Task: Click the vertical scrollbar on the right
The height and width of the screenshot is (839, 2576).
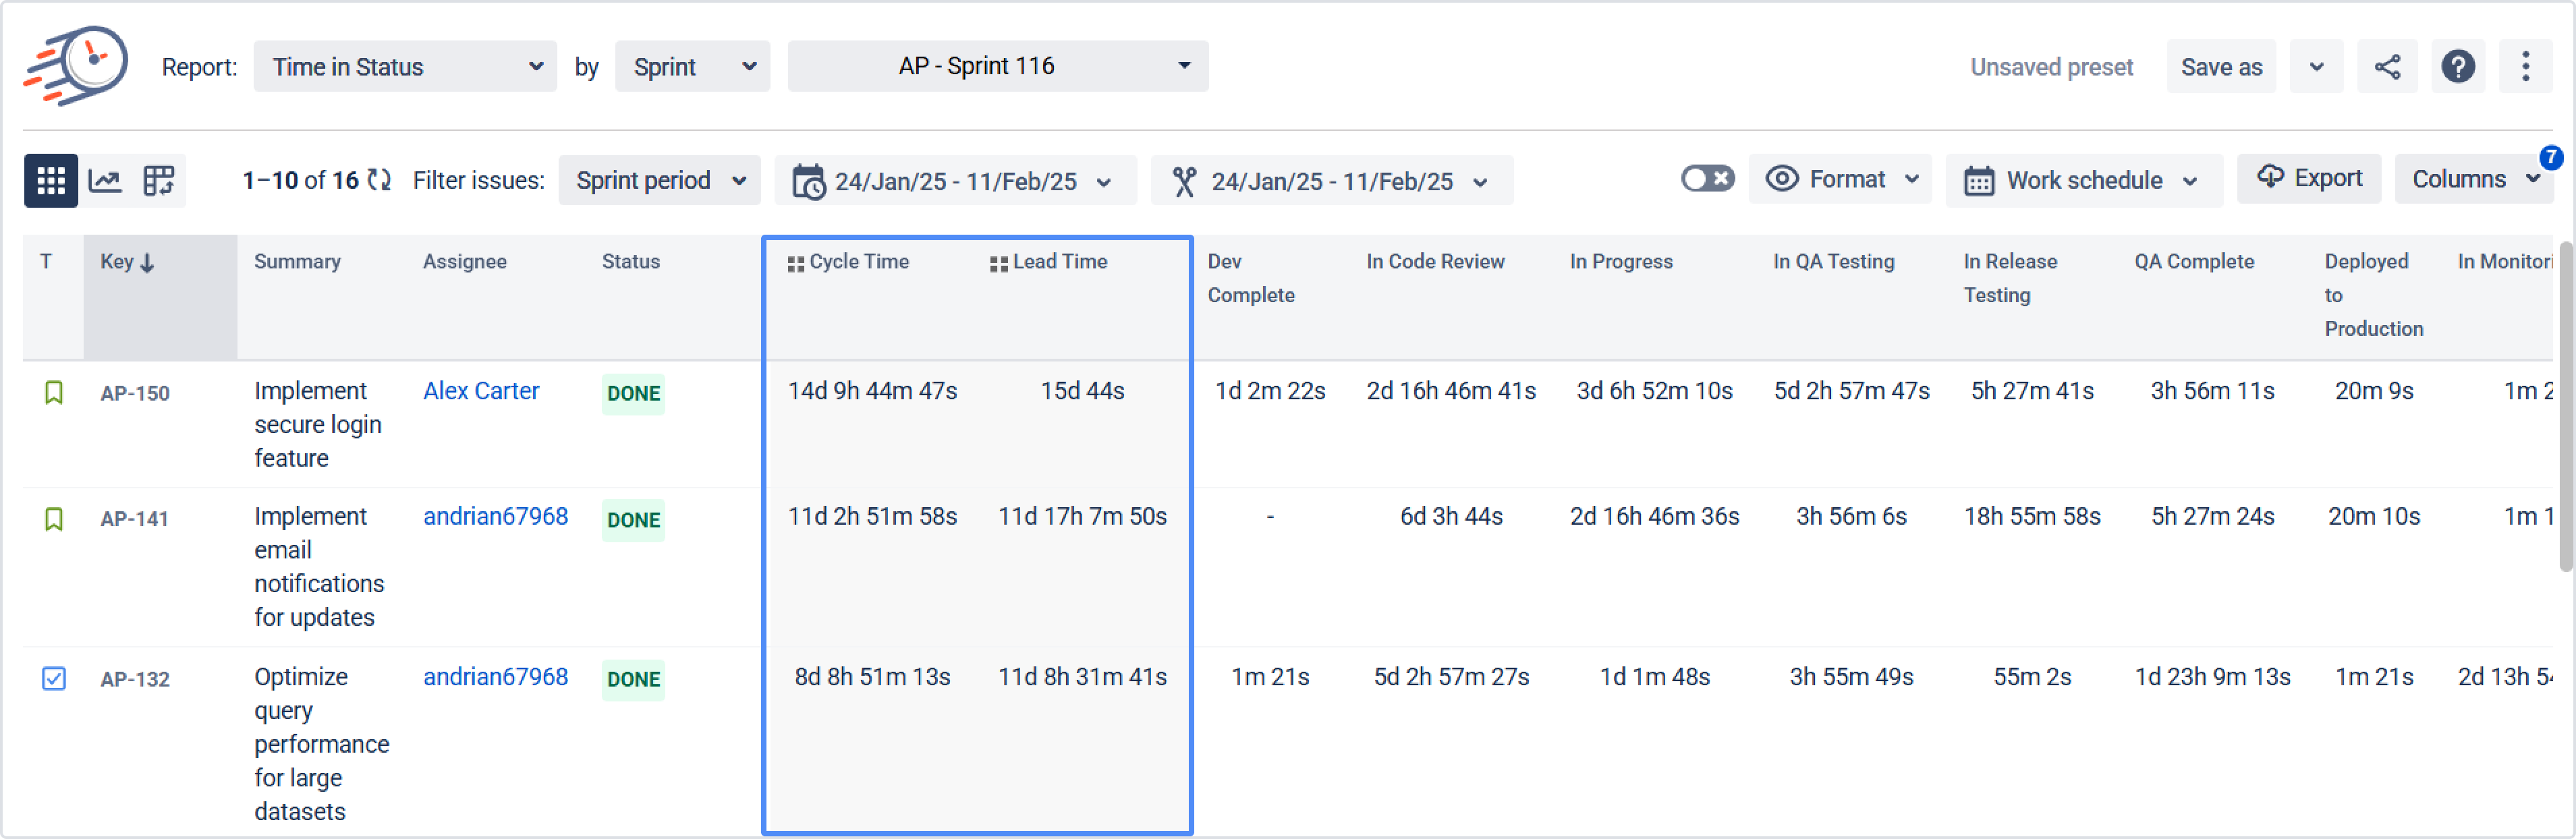Action: (x=2565, y=405)
